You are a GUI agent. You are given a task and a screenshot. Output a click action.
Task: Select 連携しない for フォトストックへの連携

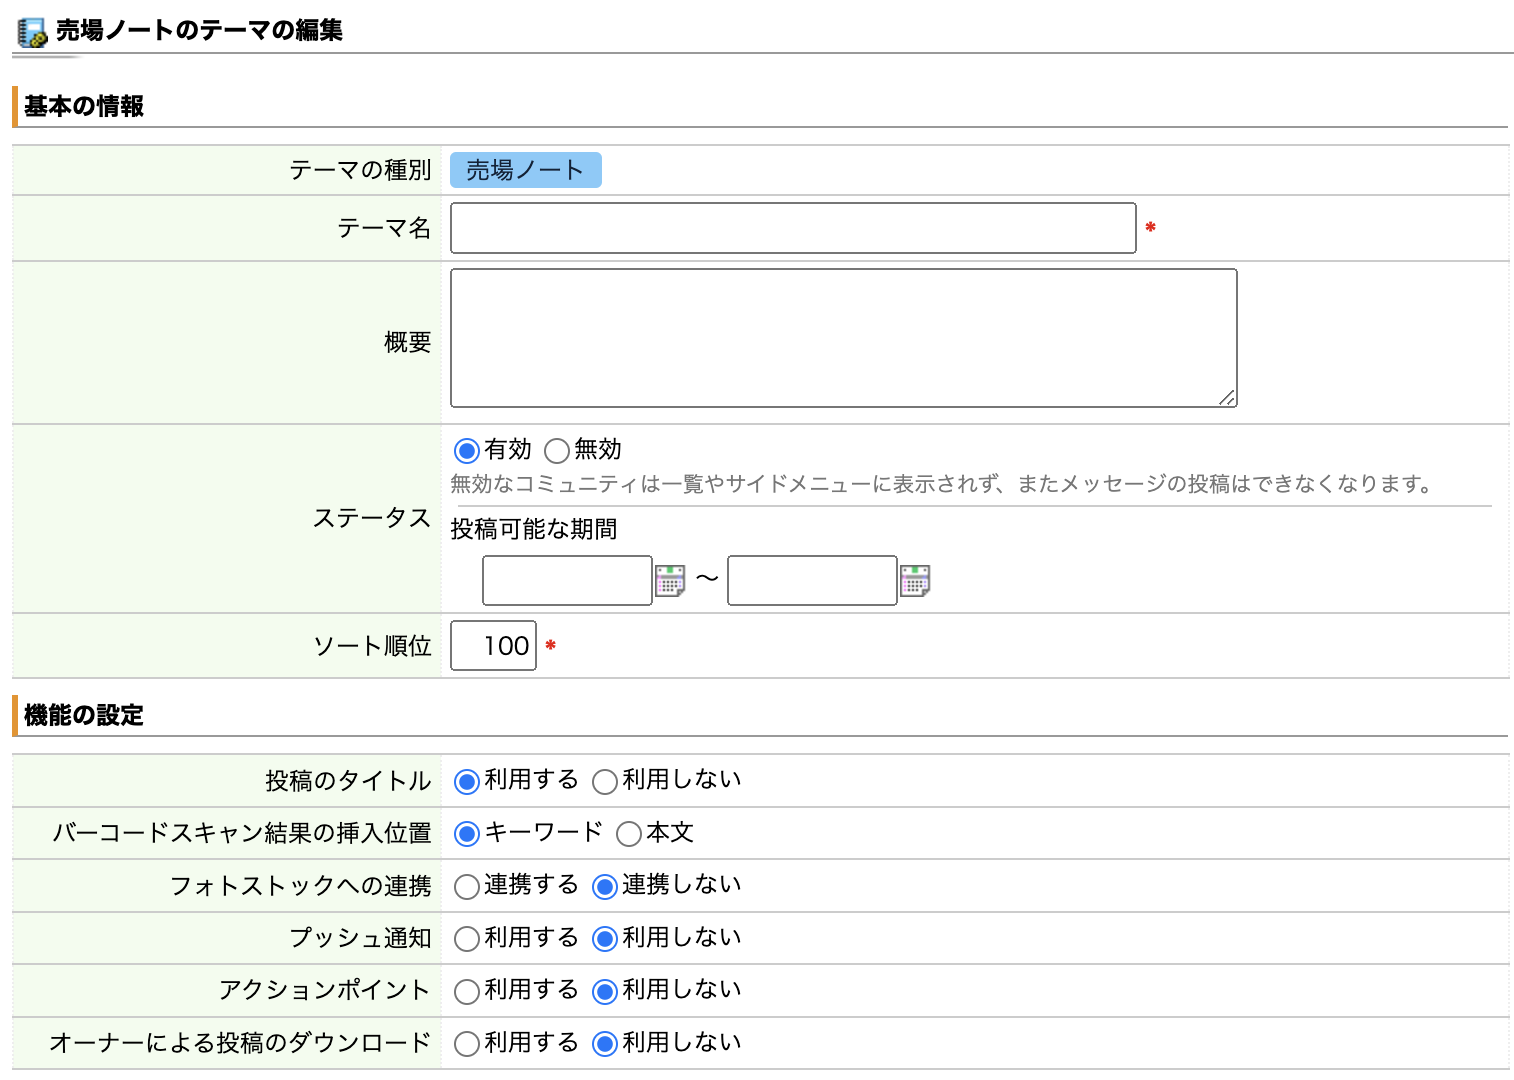tap(605, 887)
